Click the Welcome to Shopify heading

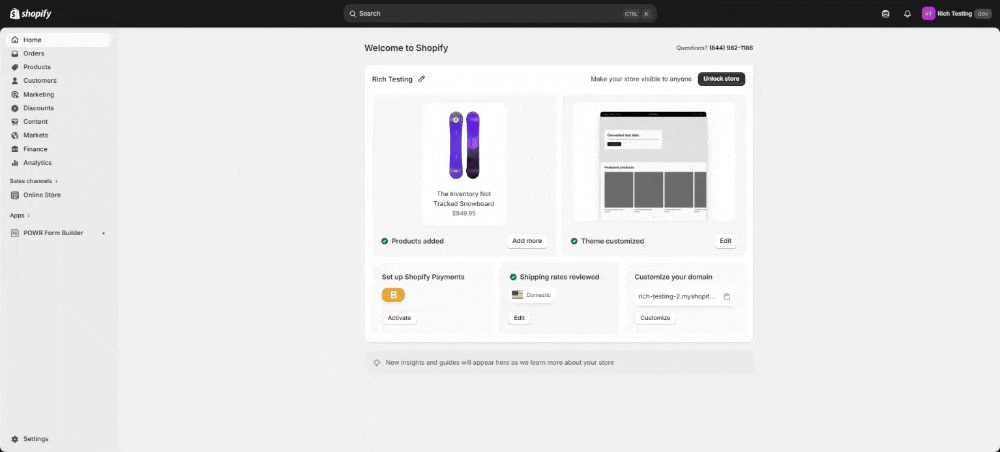pos(406,48)
